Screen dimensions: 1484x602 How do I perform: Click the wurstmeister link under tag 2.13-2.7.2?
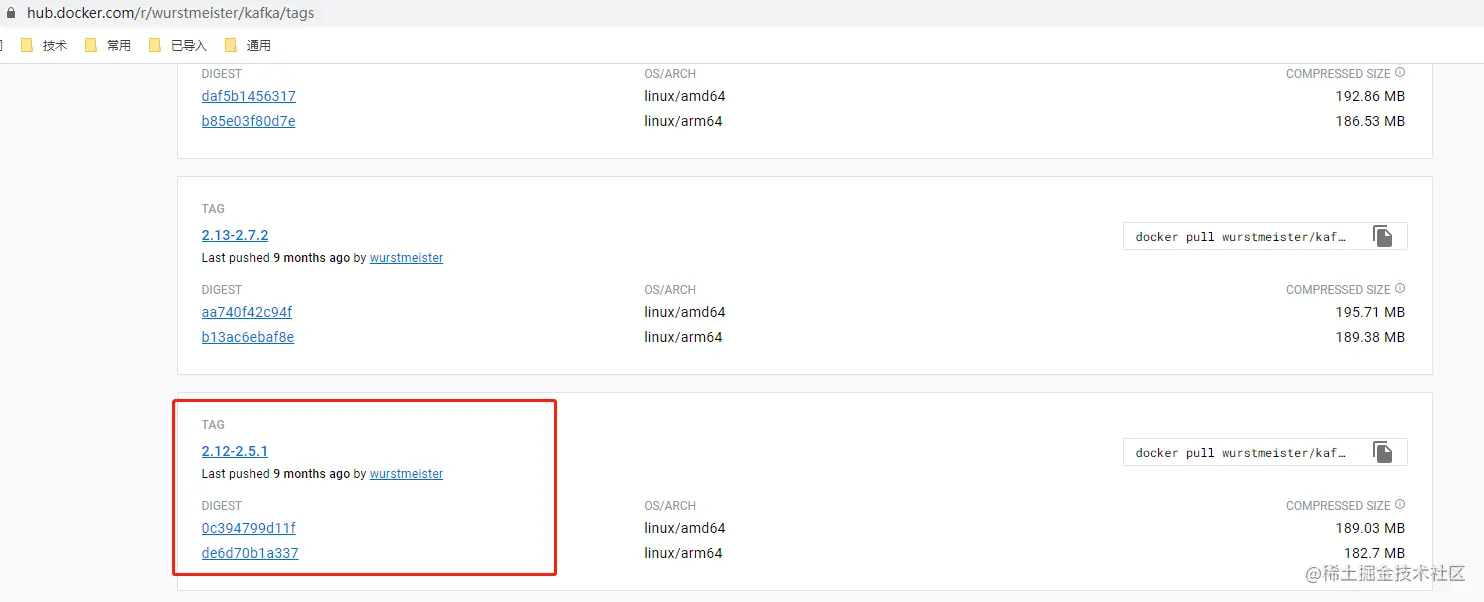[x=406, y=258]
